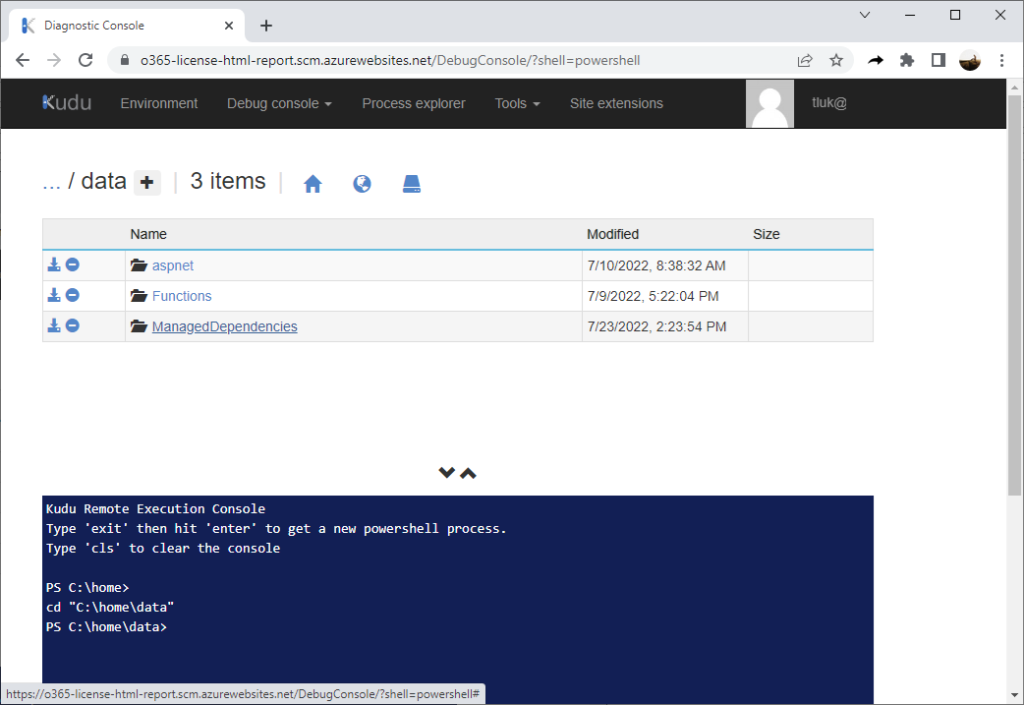Viewport: 1024px width, 705px height.
Task: Create a new item with plus button
Action: 147,182
